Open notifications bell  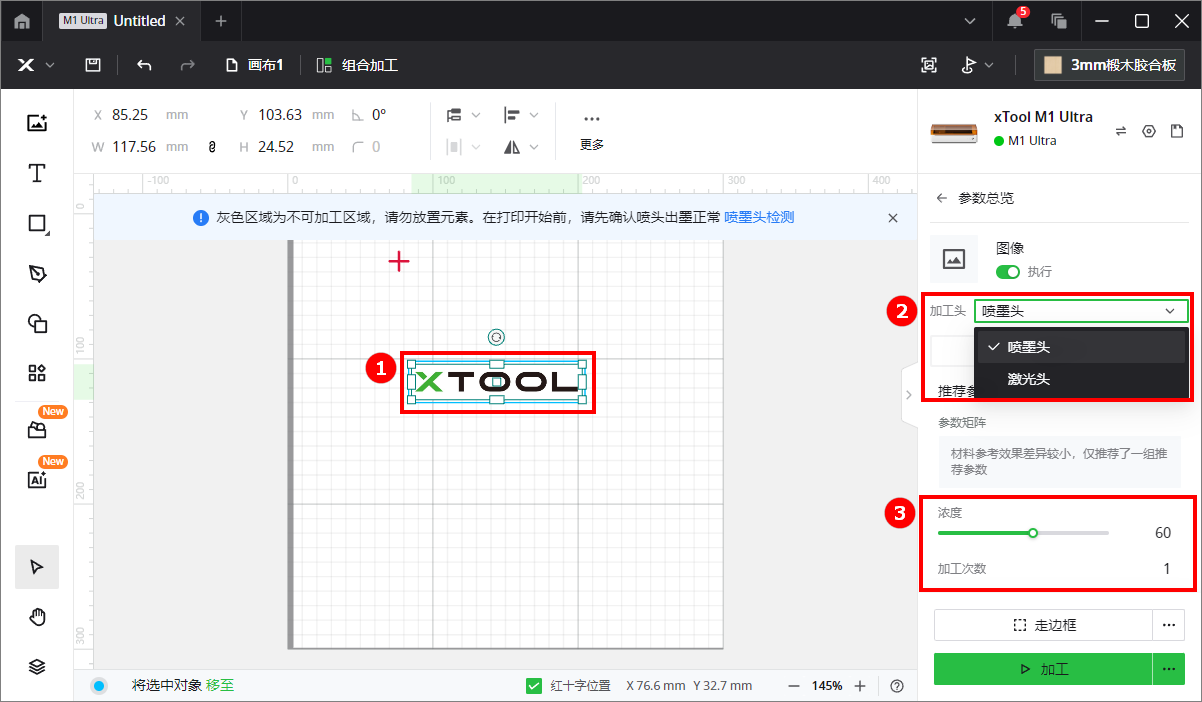click(x=1015, y=21)
